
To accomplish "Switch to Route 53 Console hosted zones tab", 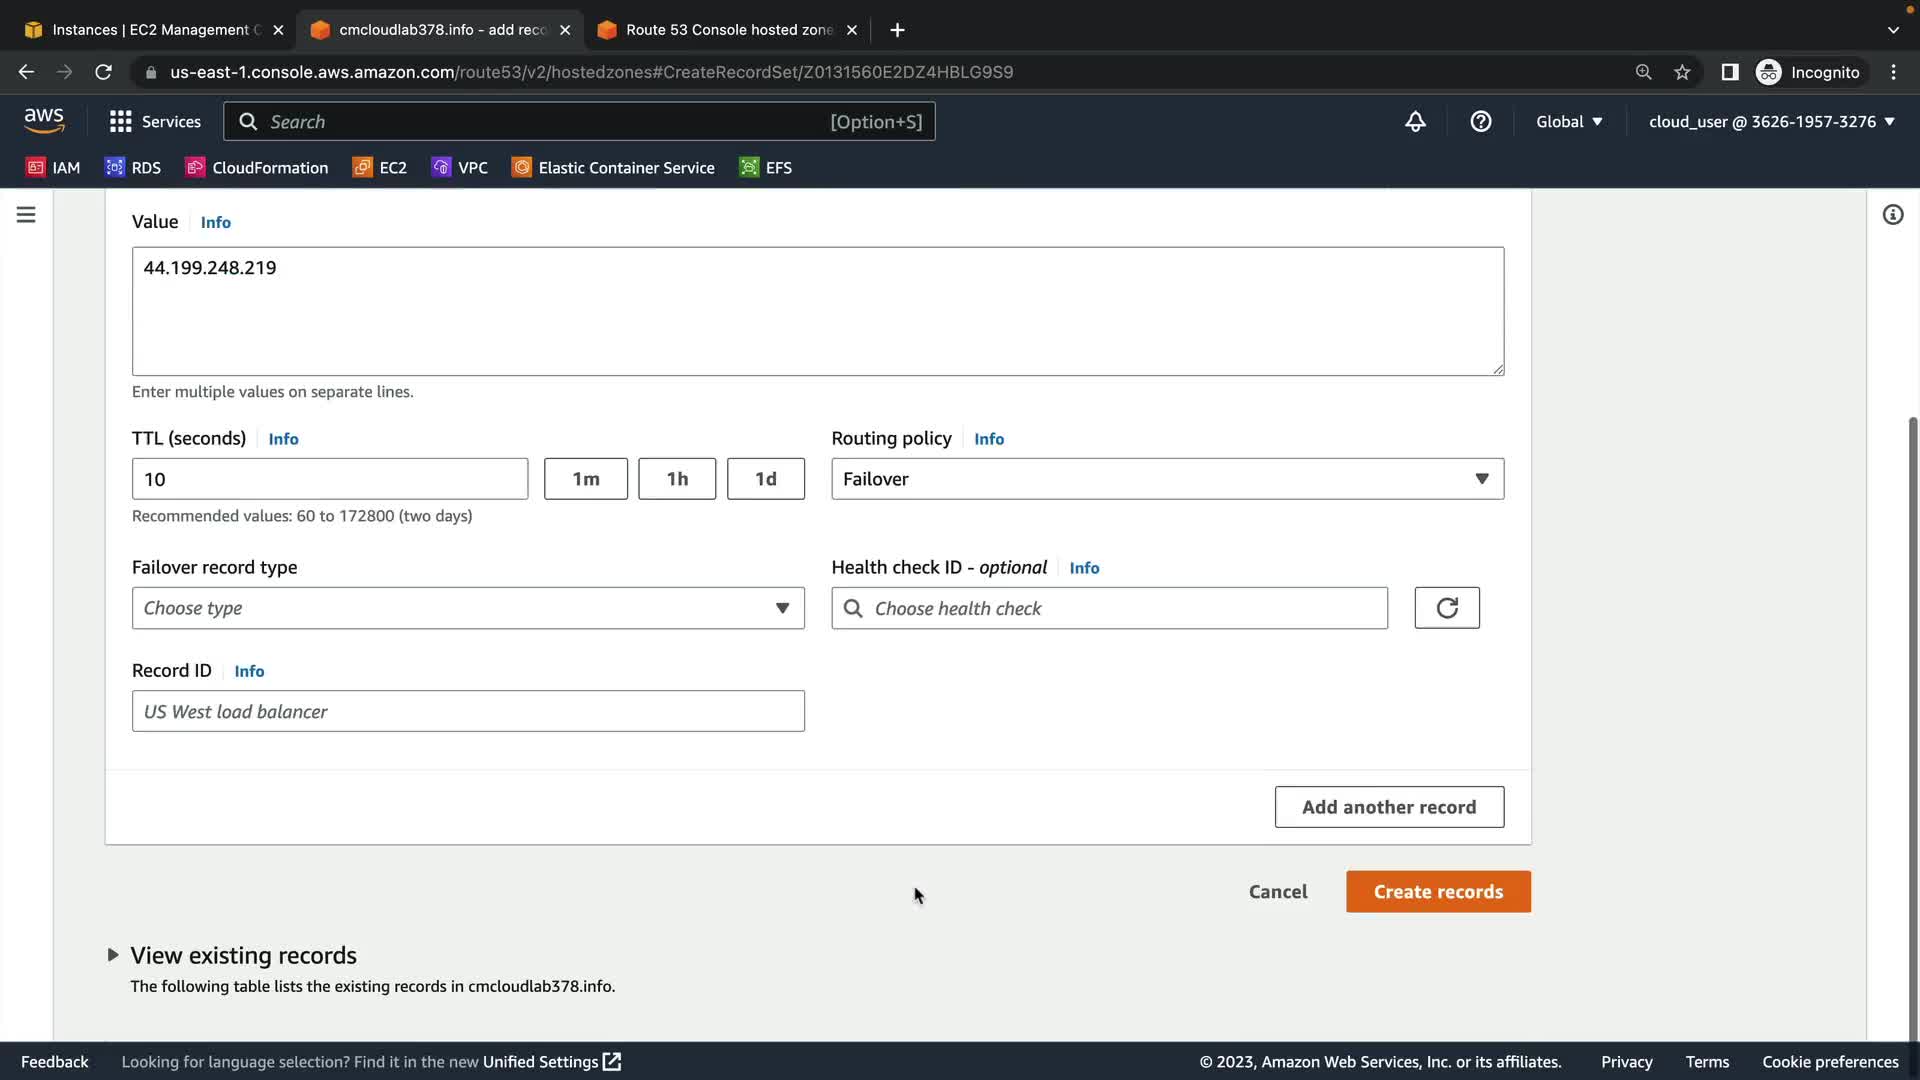I will [x=728, y=30].
